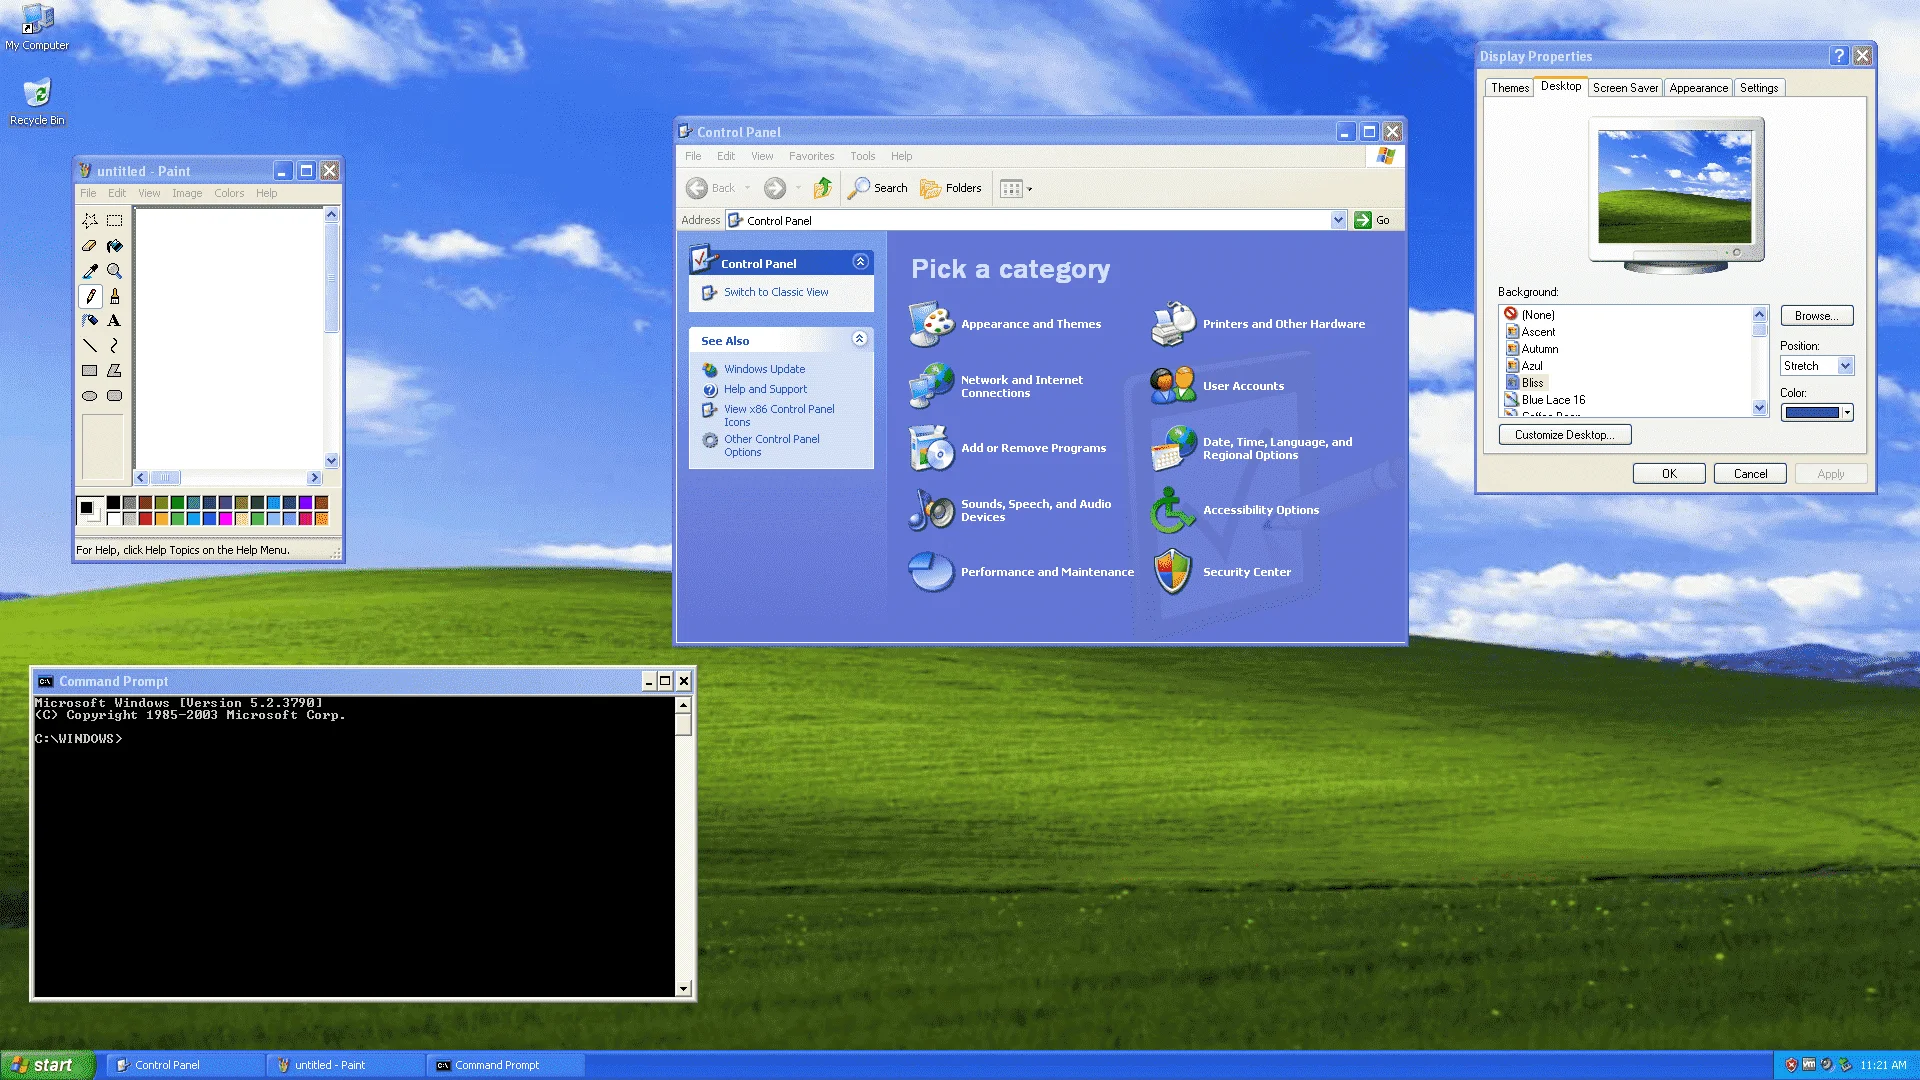Click the Search button in Control Panel toolbar
Screen dimensions: 1920x1080
tap(878, 188)
